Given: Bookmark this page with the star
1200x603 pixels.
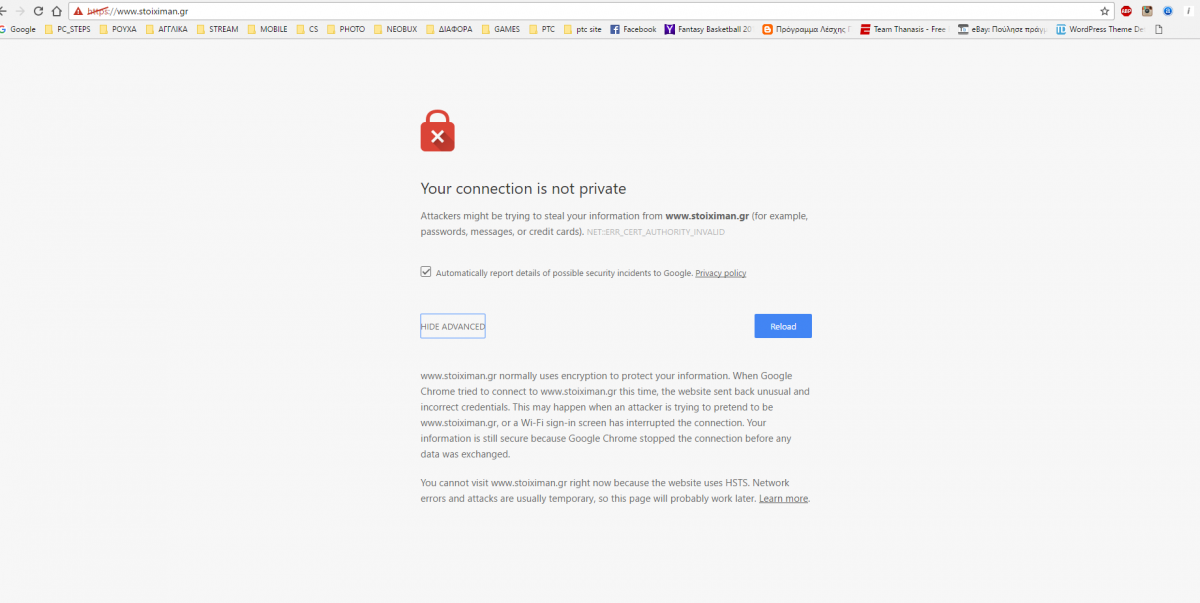Looking at the screenshot, I should [x=1105, y=11].
